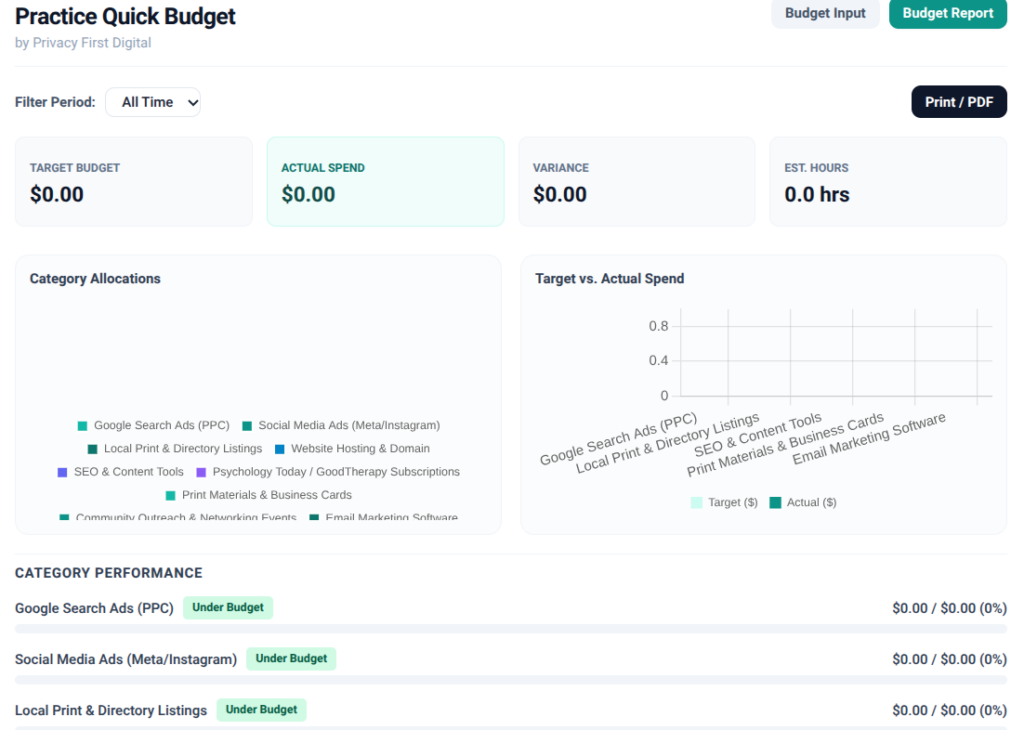Select the Actual Spend summary card

point(385,182)
